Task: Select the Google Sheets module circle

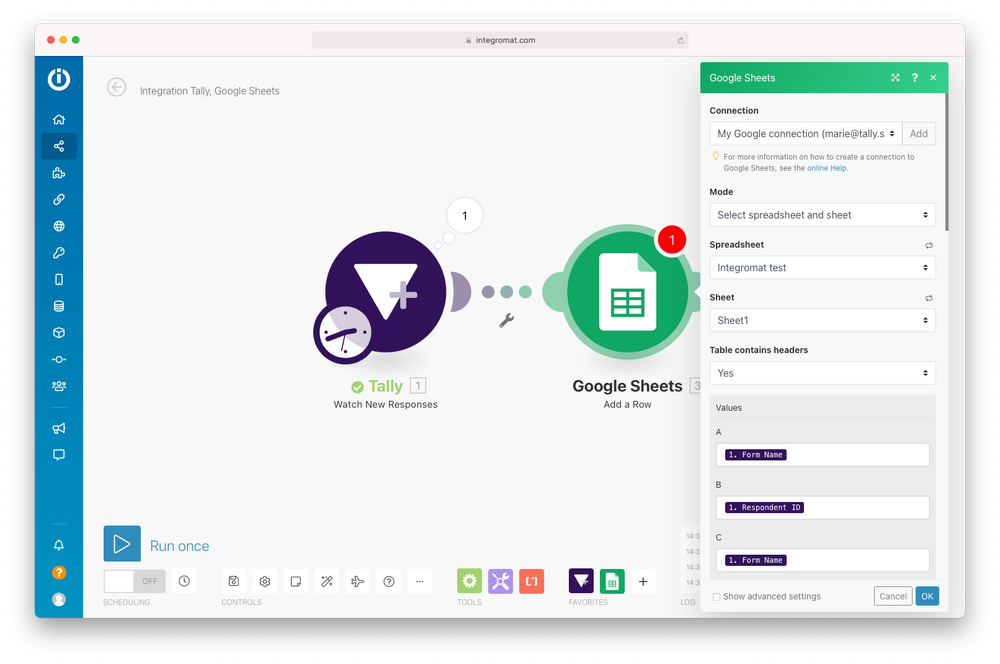Action: (x=628, y=291)
